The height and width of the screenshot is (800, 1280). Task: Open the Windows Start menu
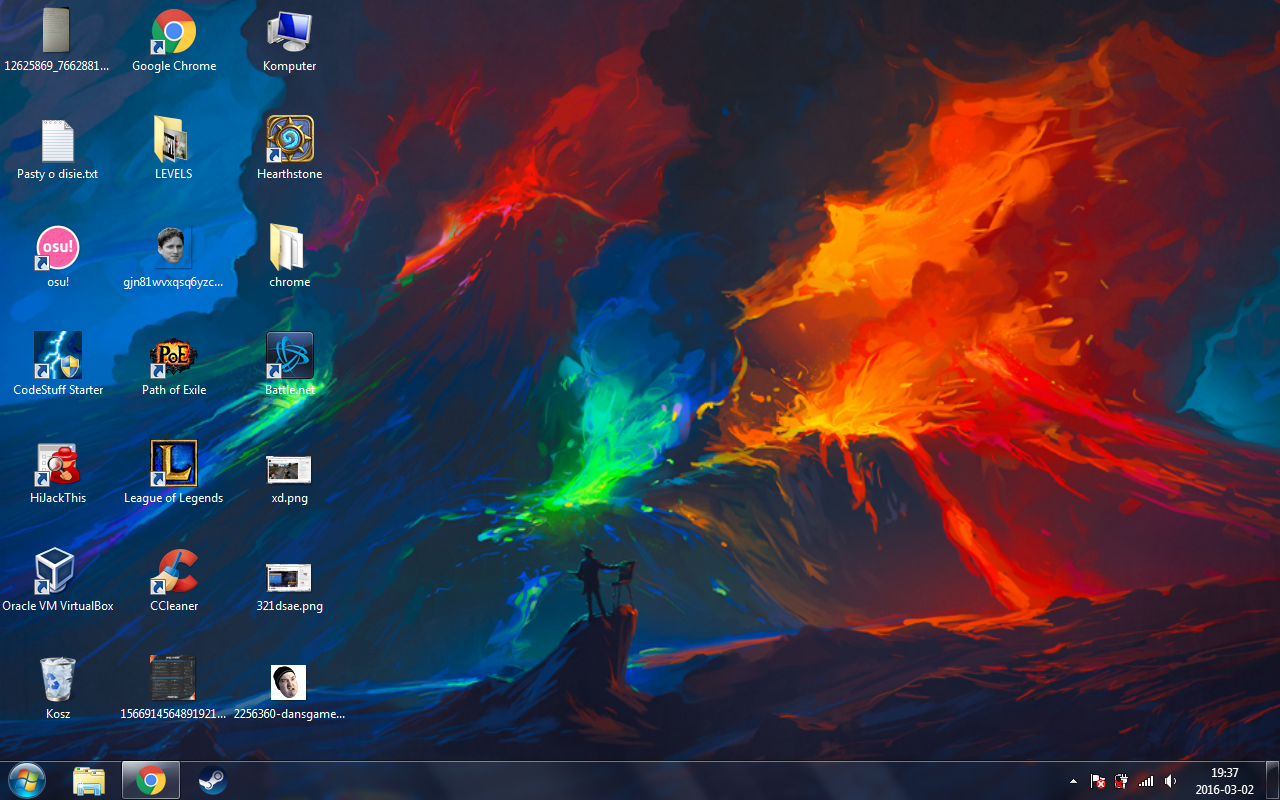(27, 780)
